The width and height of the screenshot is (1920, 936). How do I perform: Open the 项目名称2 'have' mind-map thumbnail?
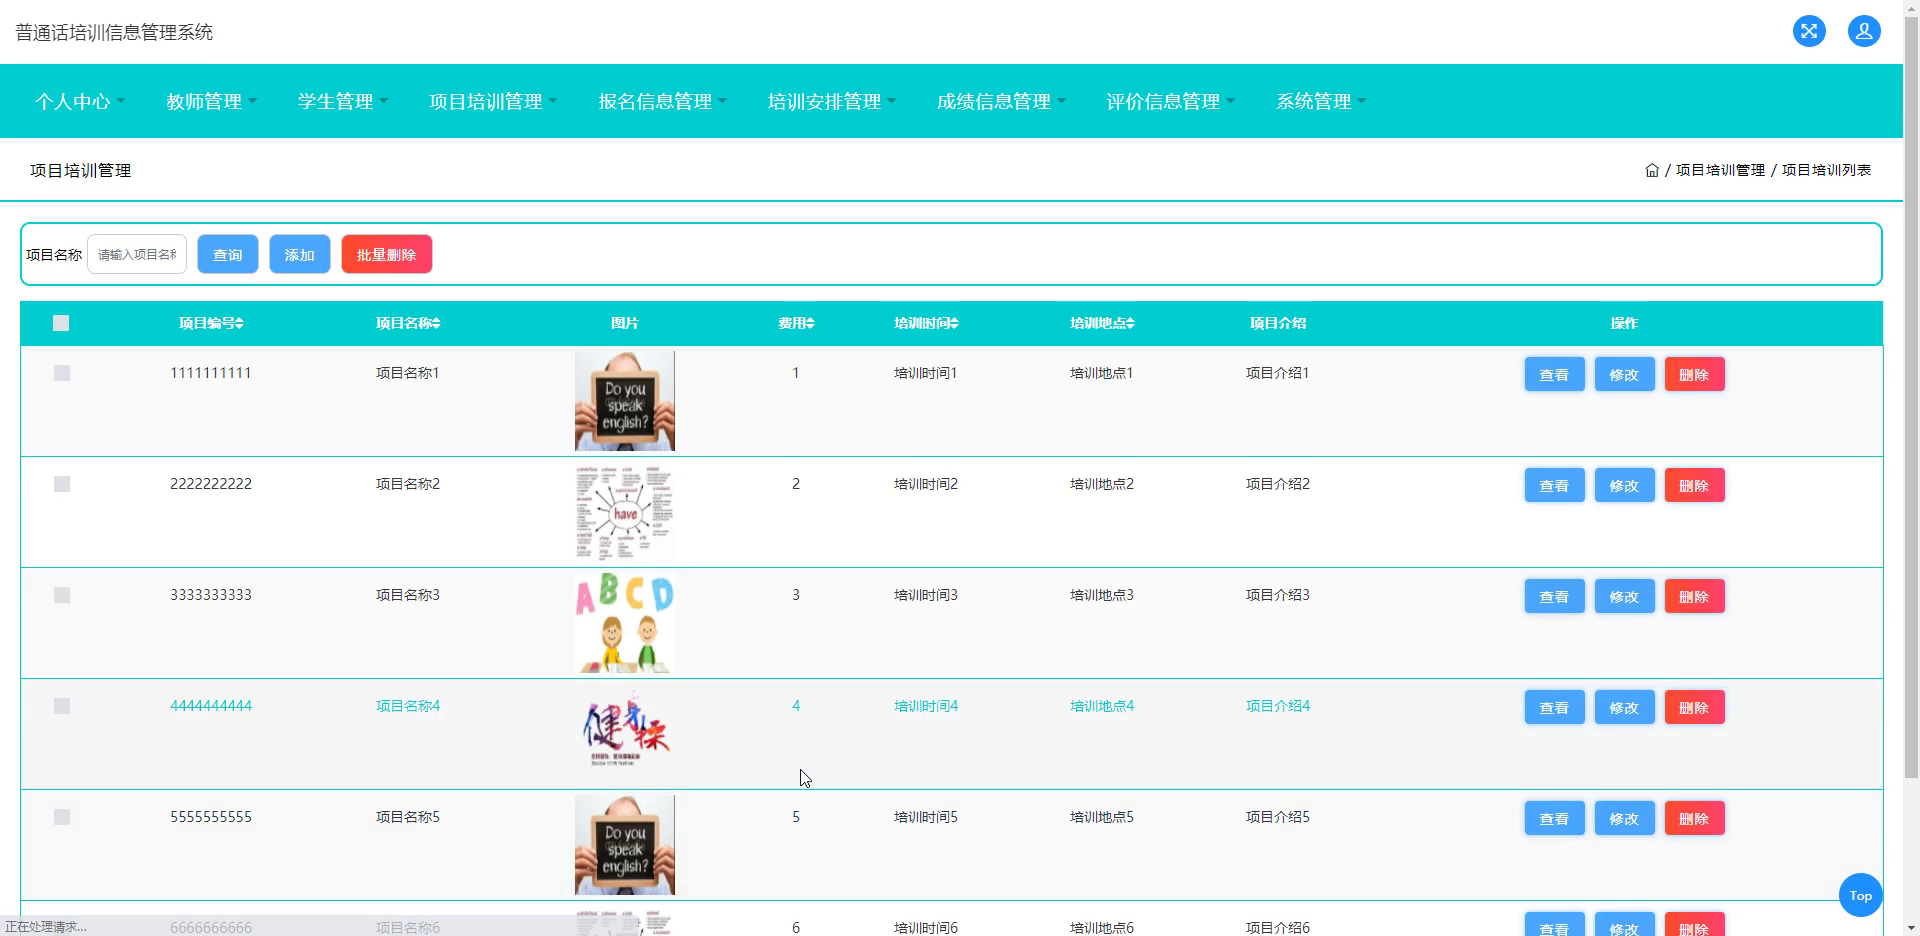[625, 512]
